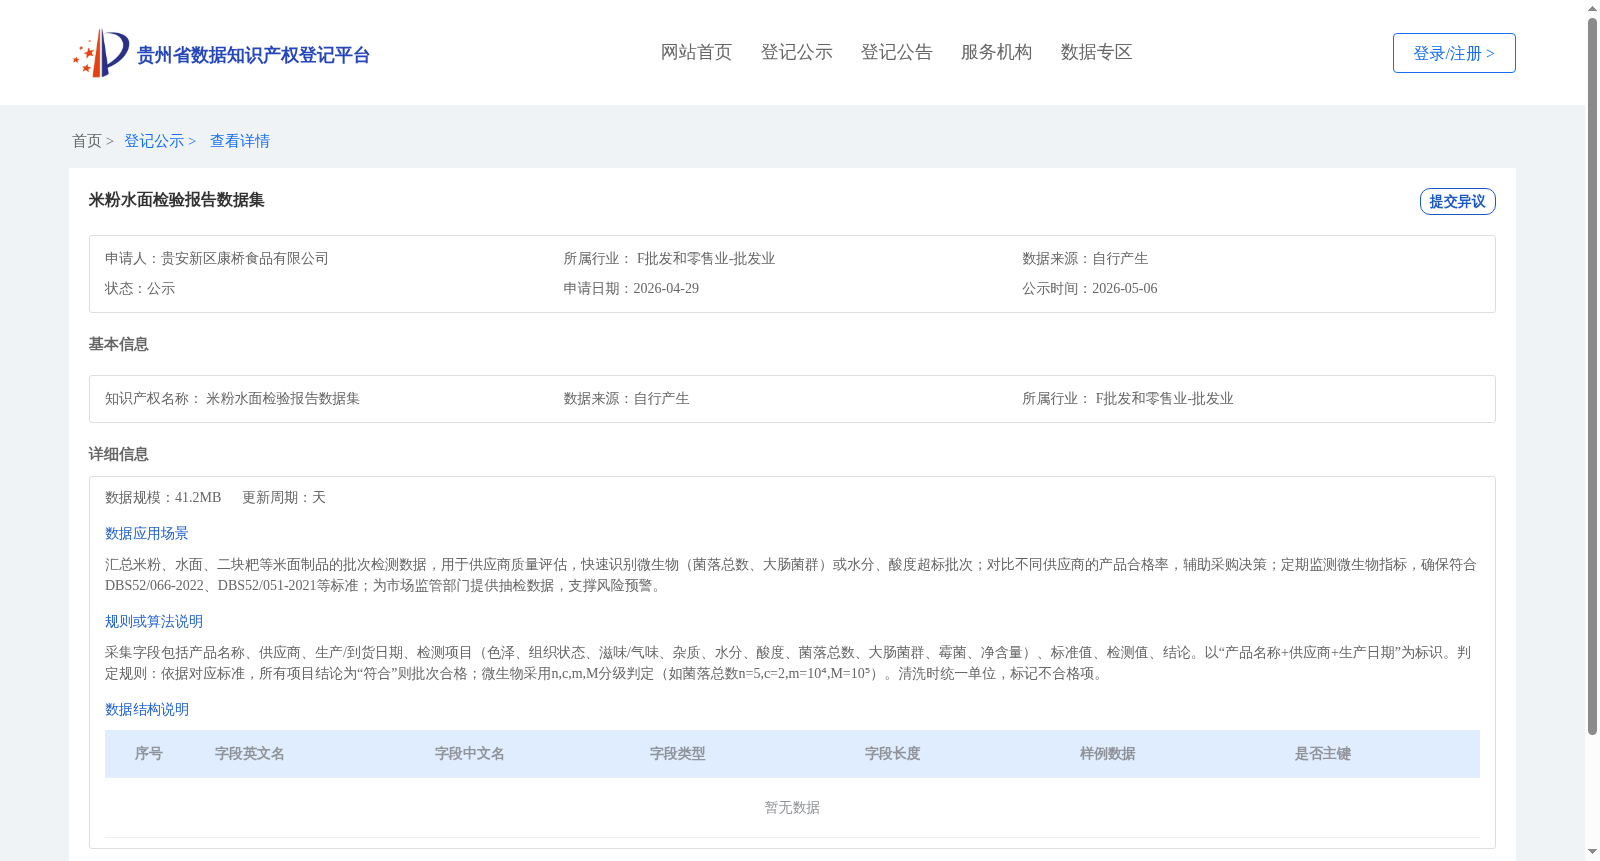Click the 暂无数据 empty table message
Screen dimensions: 1600x861
tap(792, 808)
